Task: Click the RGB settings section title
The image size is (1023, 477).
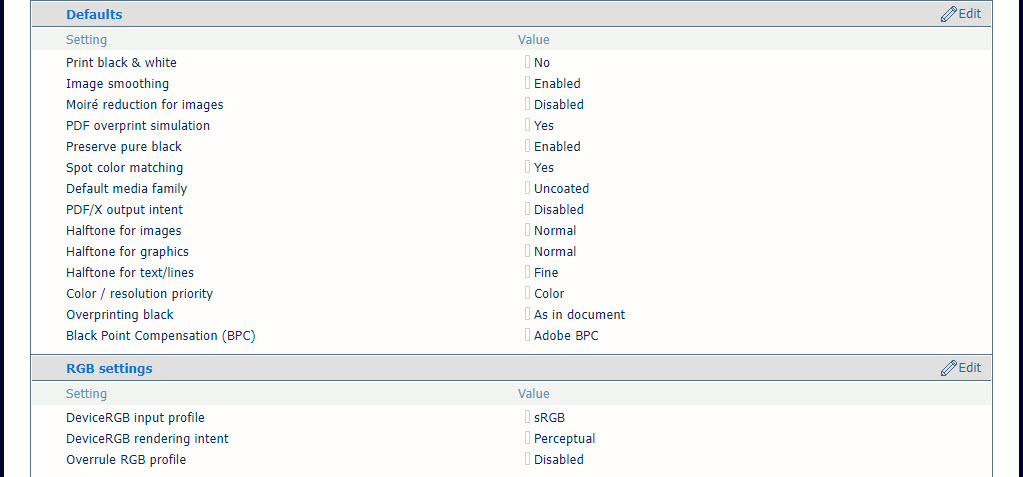Action: [x=109, y=369]
